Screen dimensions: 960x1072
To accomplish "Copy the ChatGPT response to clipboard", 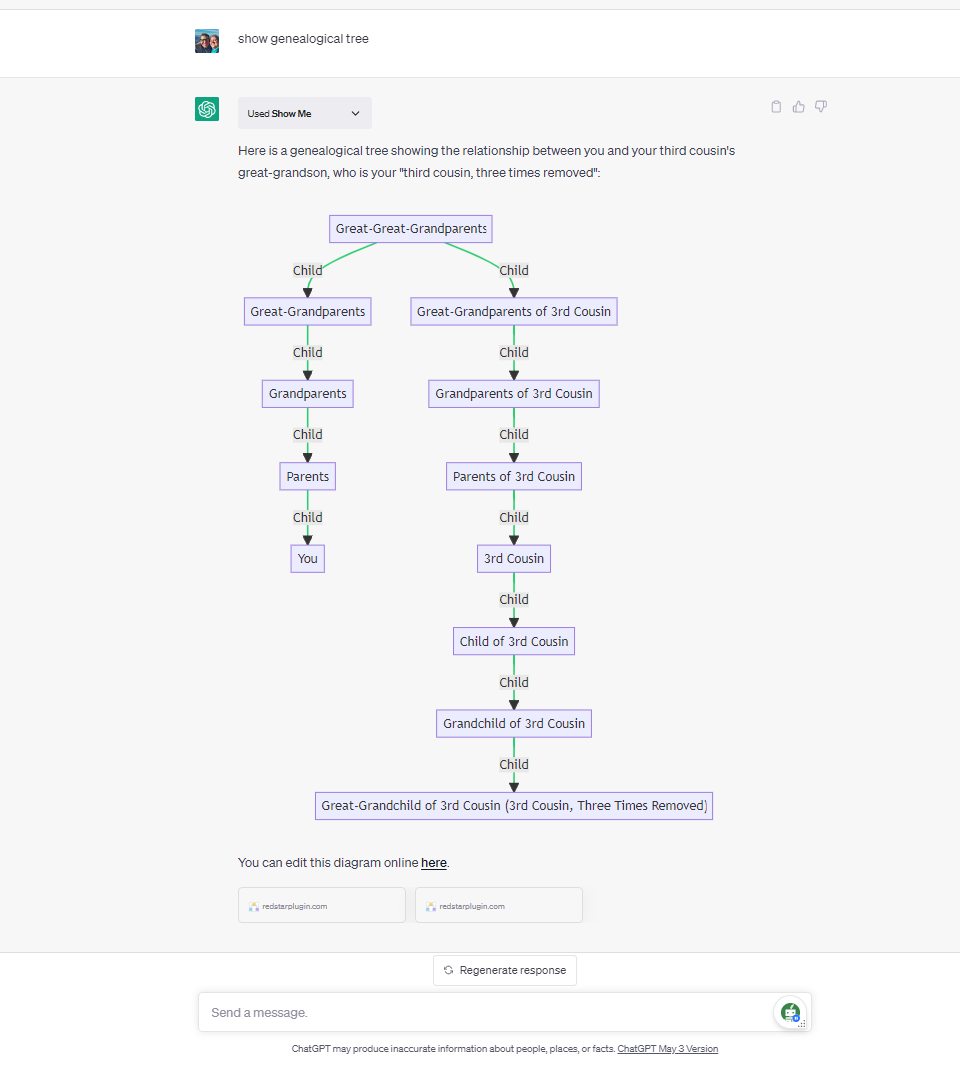I will click(776, 106).
